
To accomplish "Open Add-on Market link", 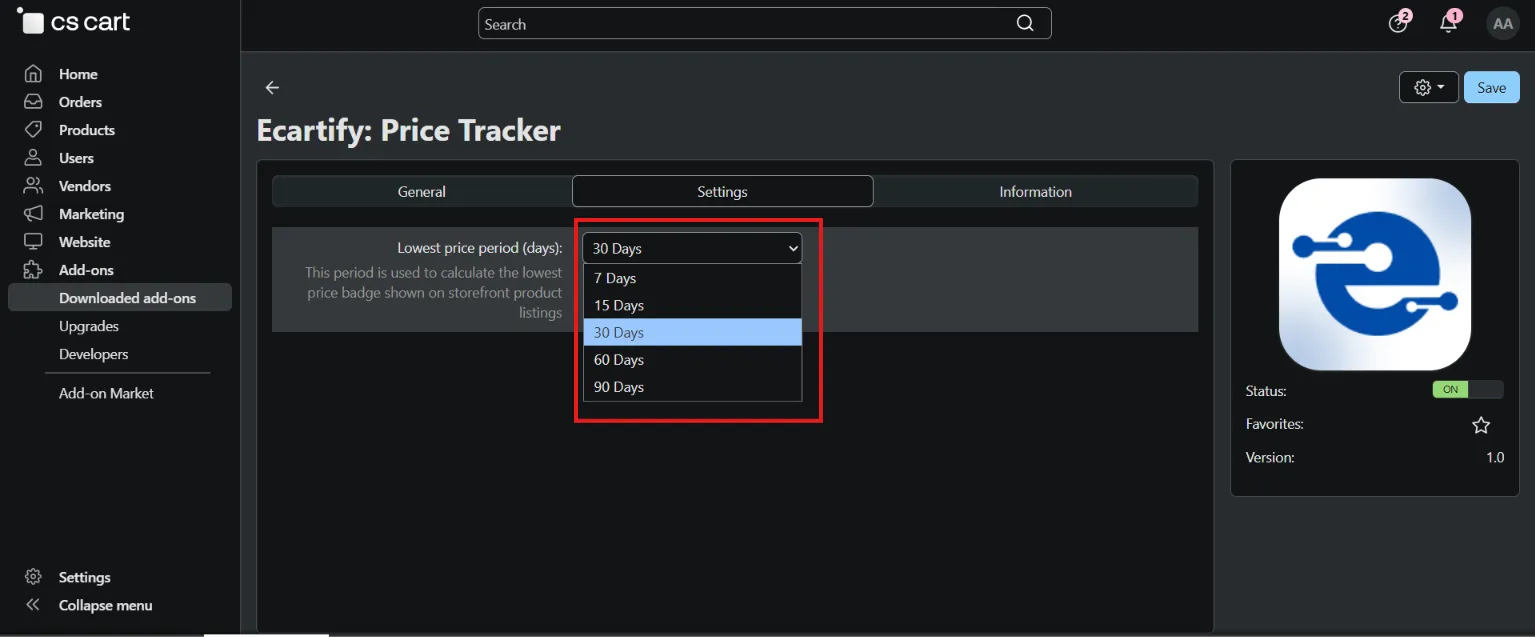I will (106, 393).
